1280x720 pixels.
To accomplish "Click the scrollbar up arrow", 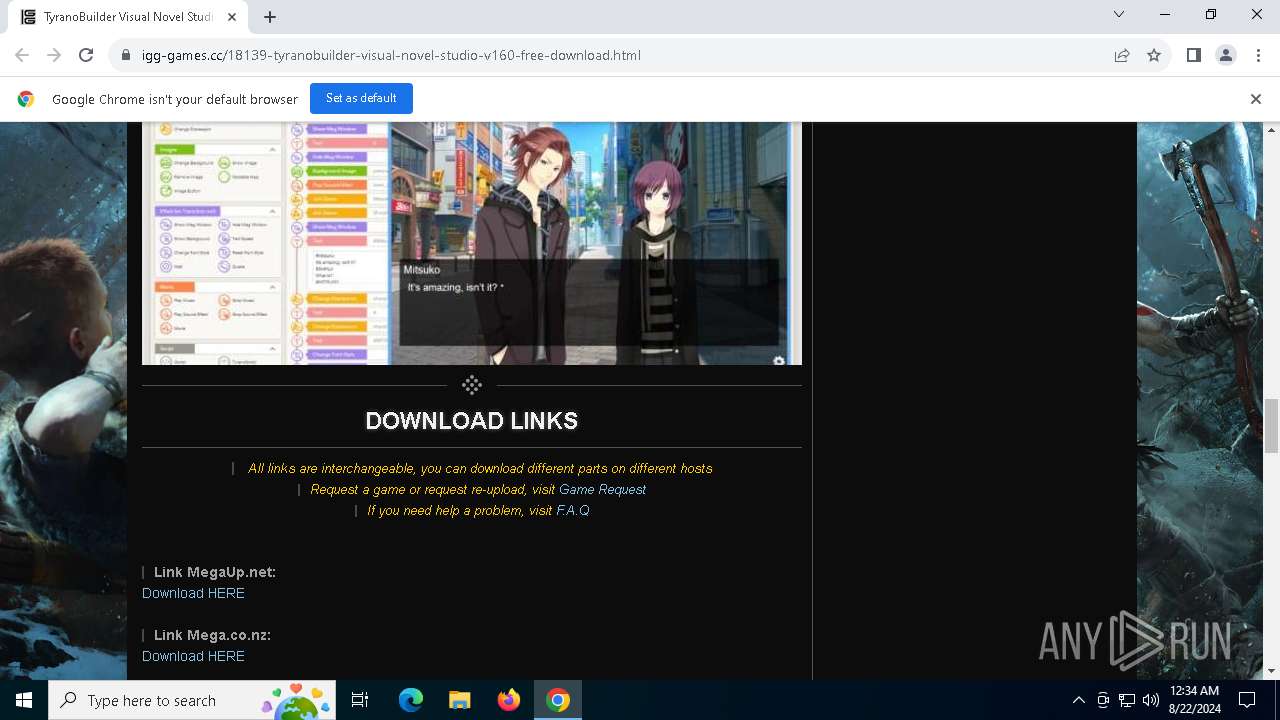I will point(1272,130).
